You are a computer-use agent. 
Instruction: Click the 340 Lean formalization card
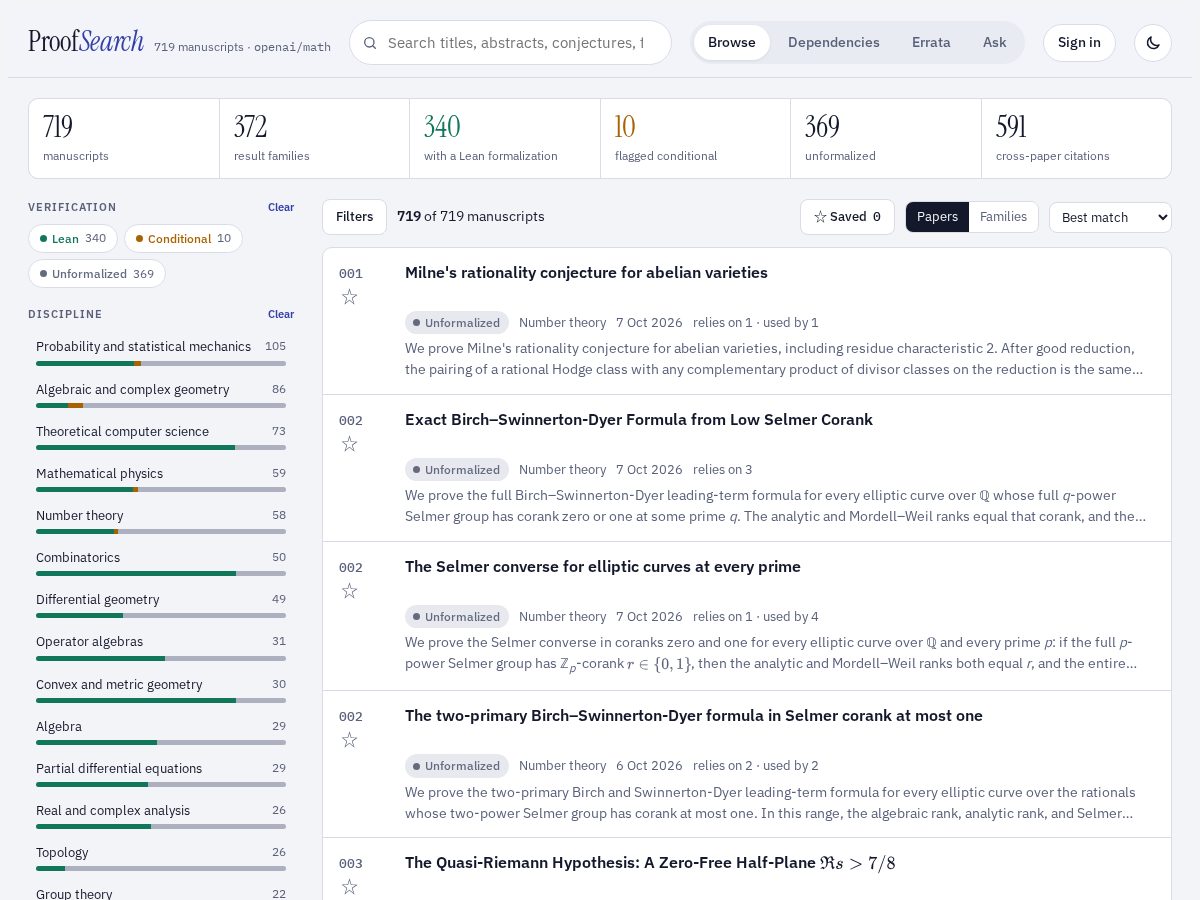tap(505, 139)
